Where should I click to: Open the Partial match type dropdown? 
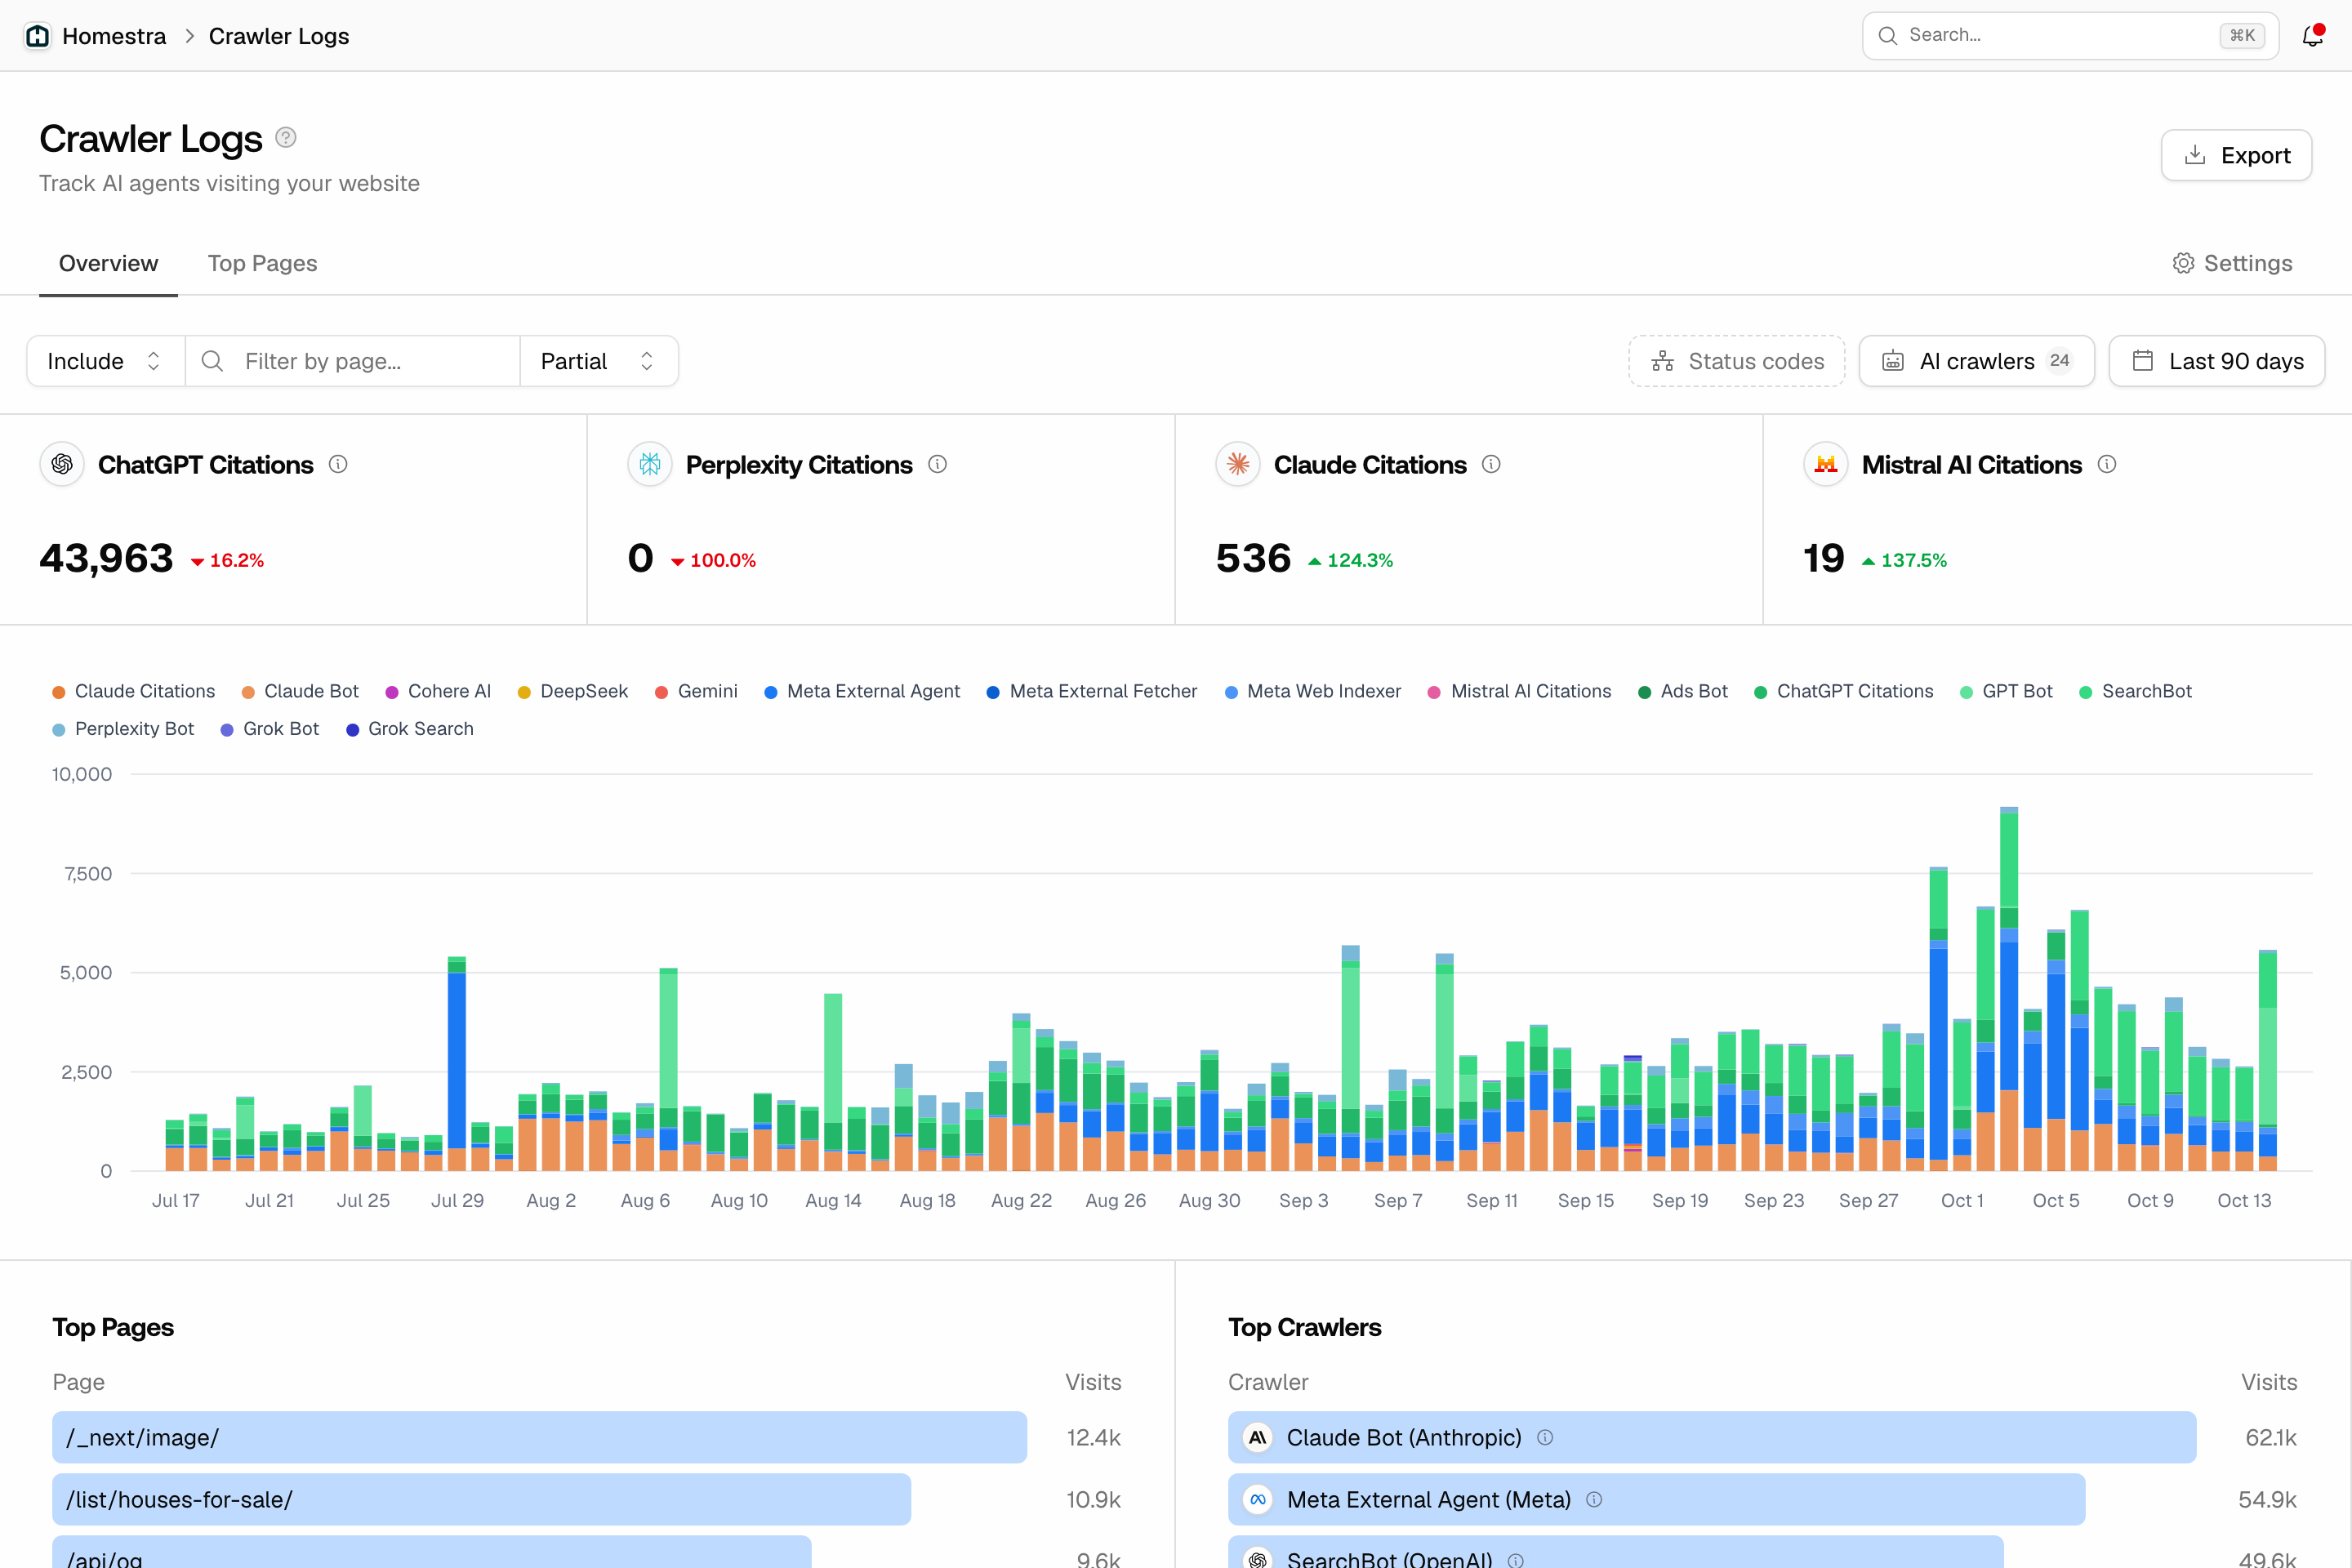599,361
